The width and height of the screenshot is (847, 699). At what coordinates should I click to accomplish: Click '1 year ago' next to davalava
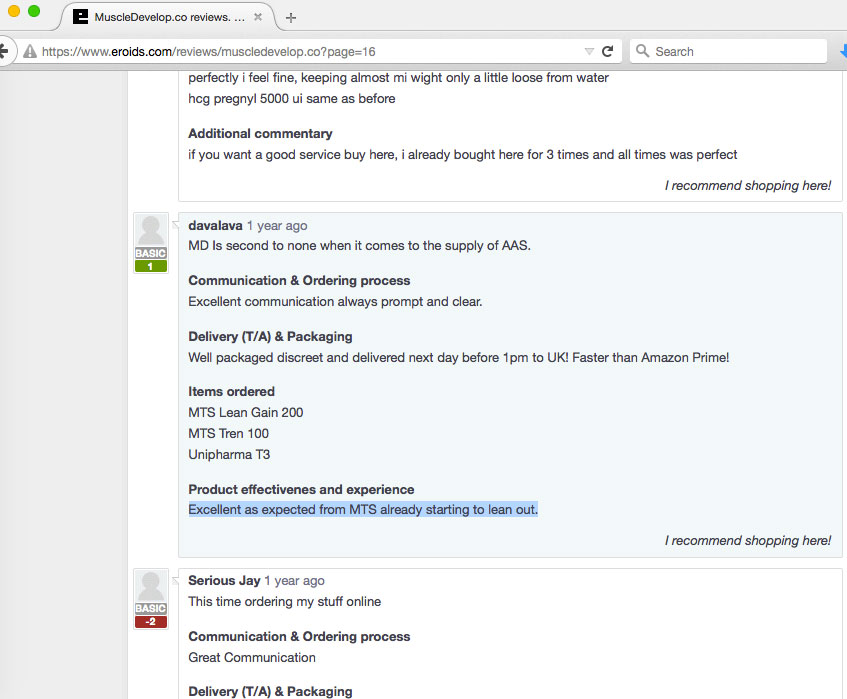[277, 226]
